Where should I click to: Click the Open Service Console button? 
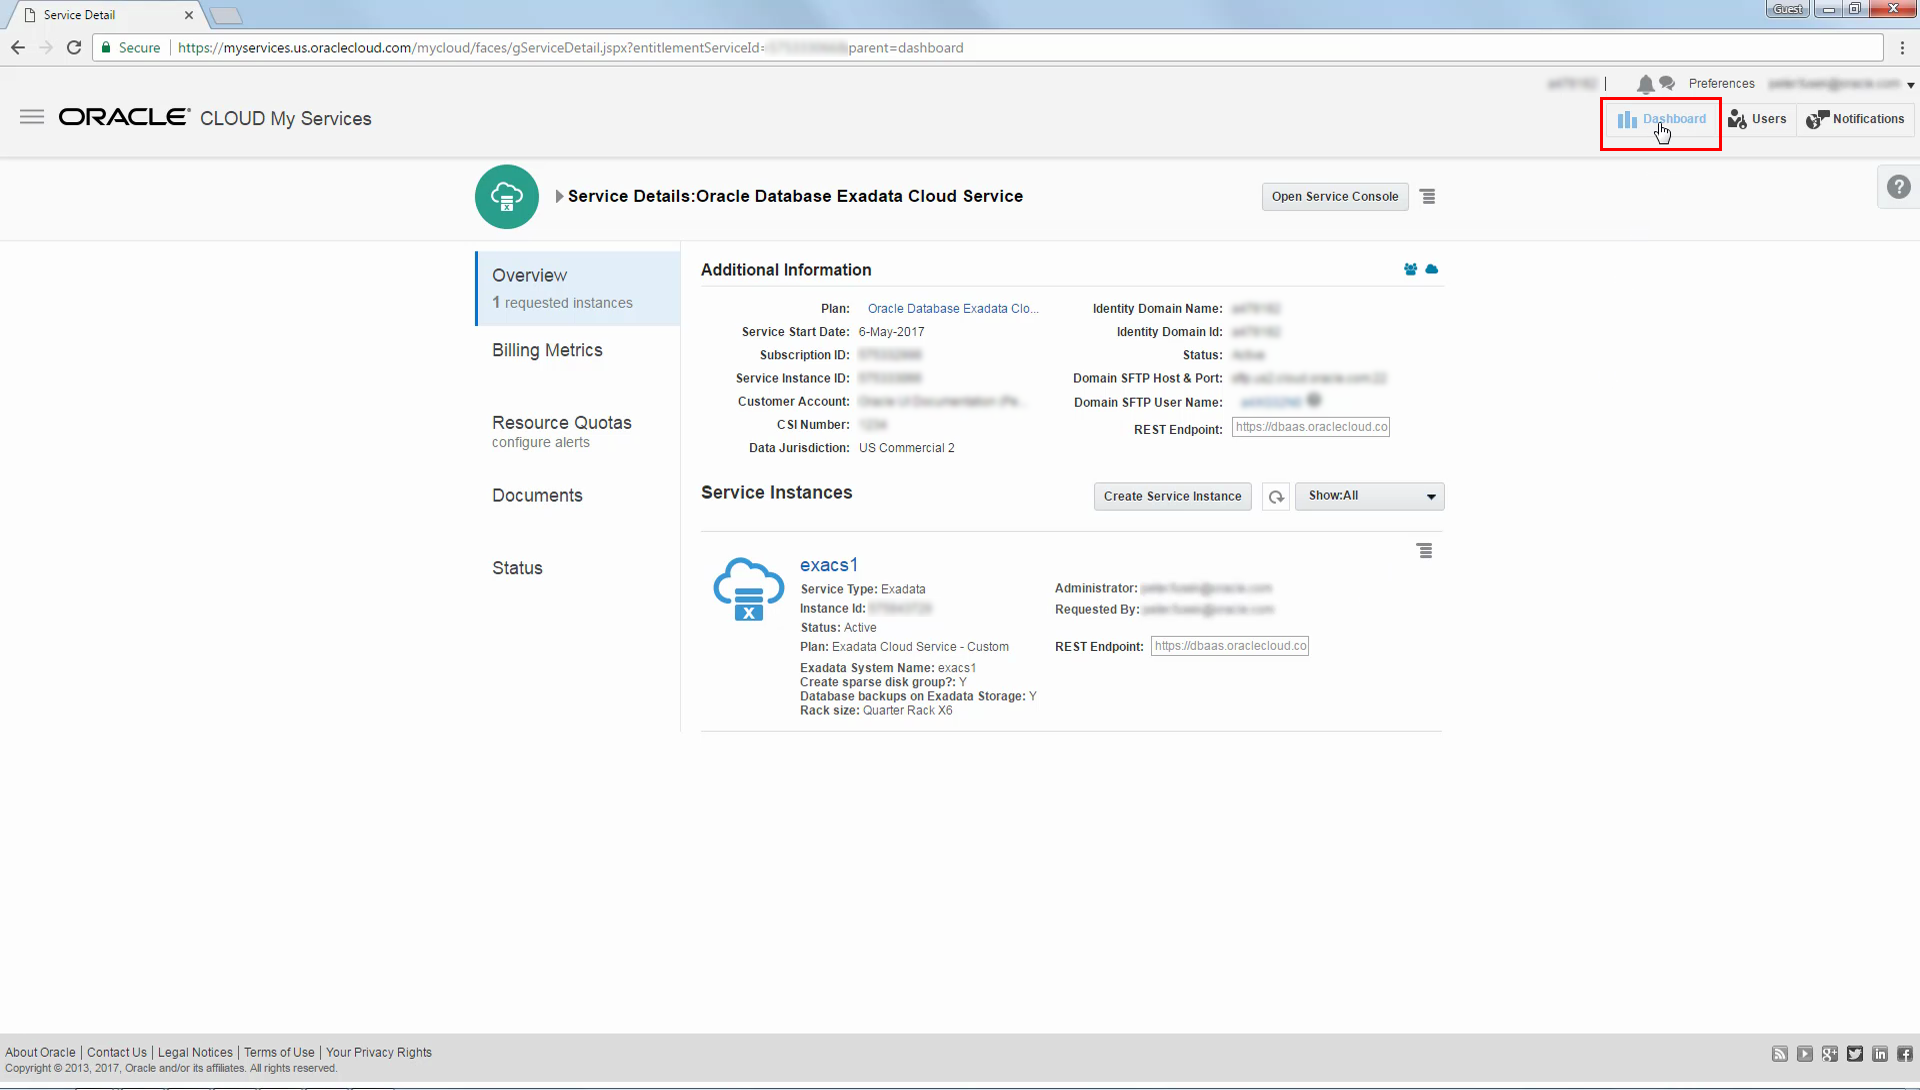[x=1335, y=197]
